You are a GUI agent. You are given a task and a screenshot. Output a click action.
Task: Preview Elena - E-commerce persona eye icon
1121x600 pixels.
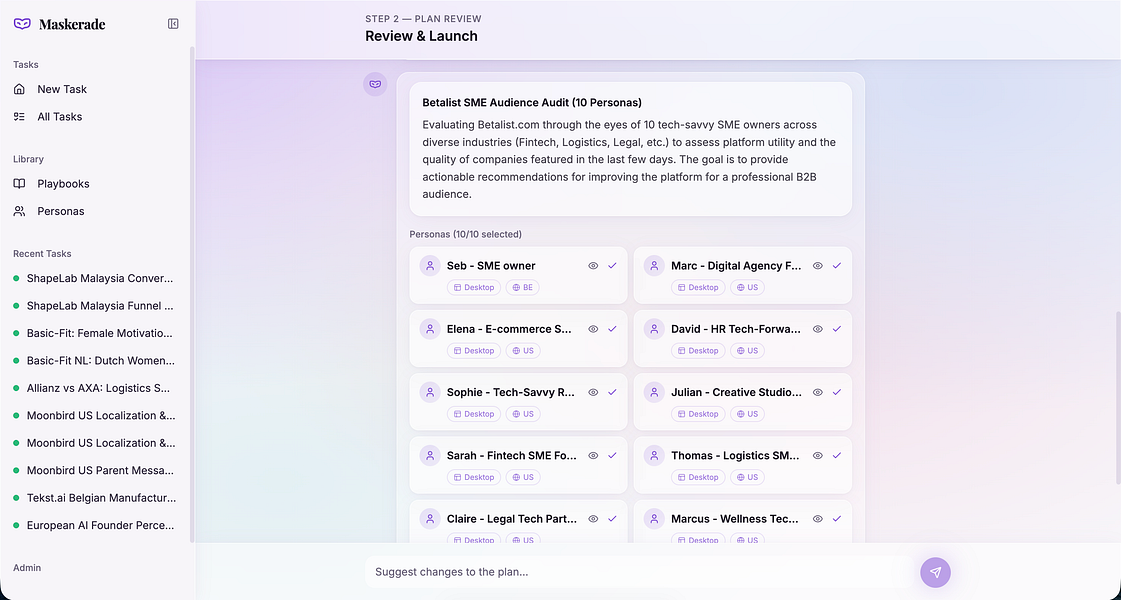593,329
